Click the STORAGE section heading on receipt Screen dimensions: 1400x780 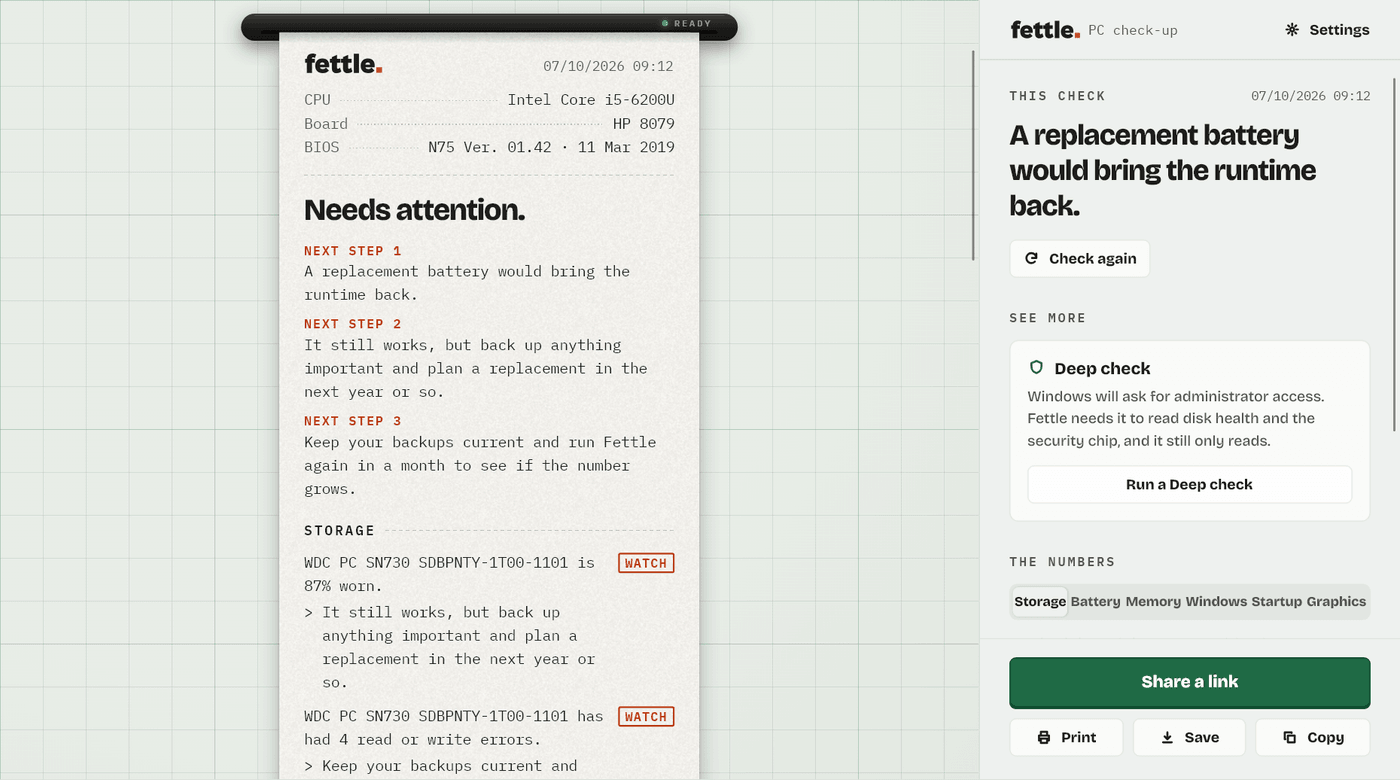click(x=340, y=531)
